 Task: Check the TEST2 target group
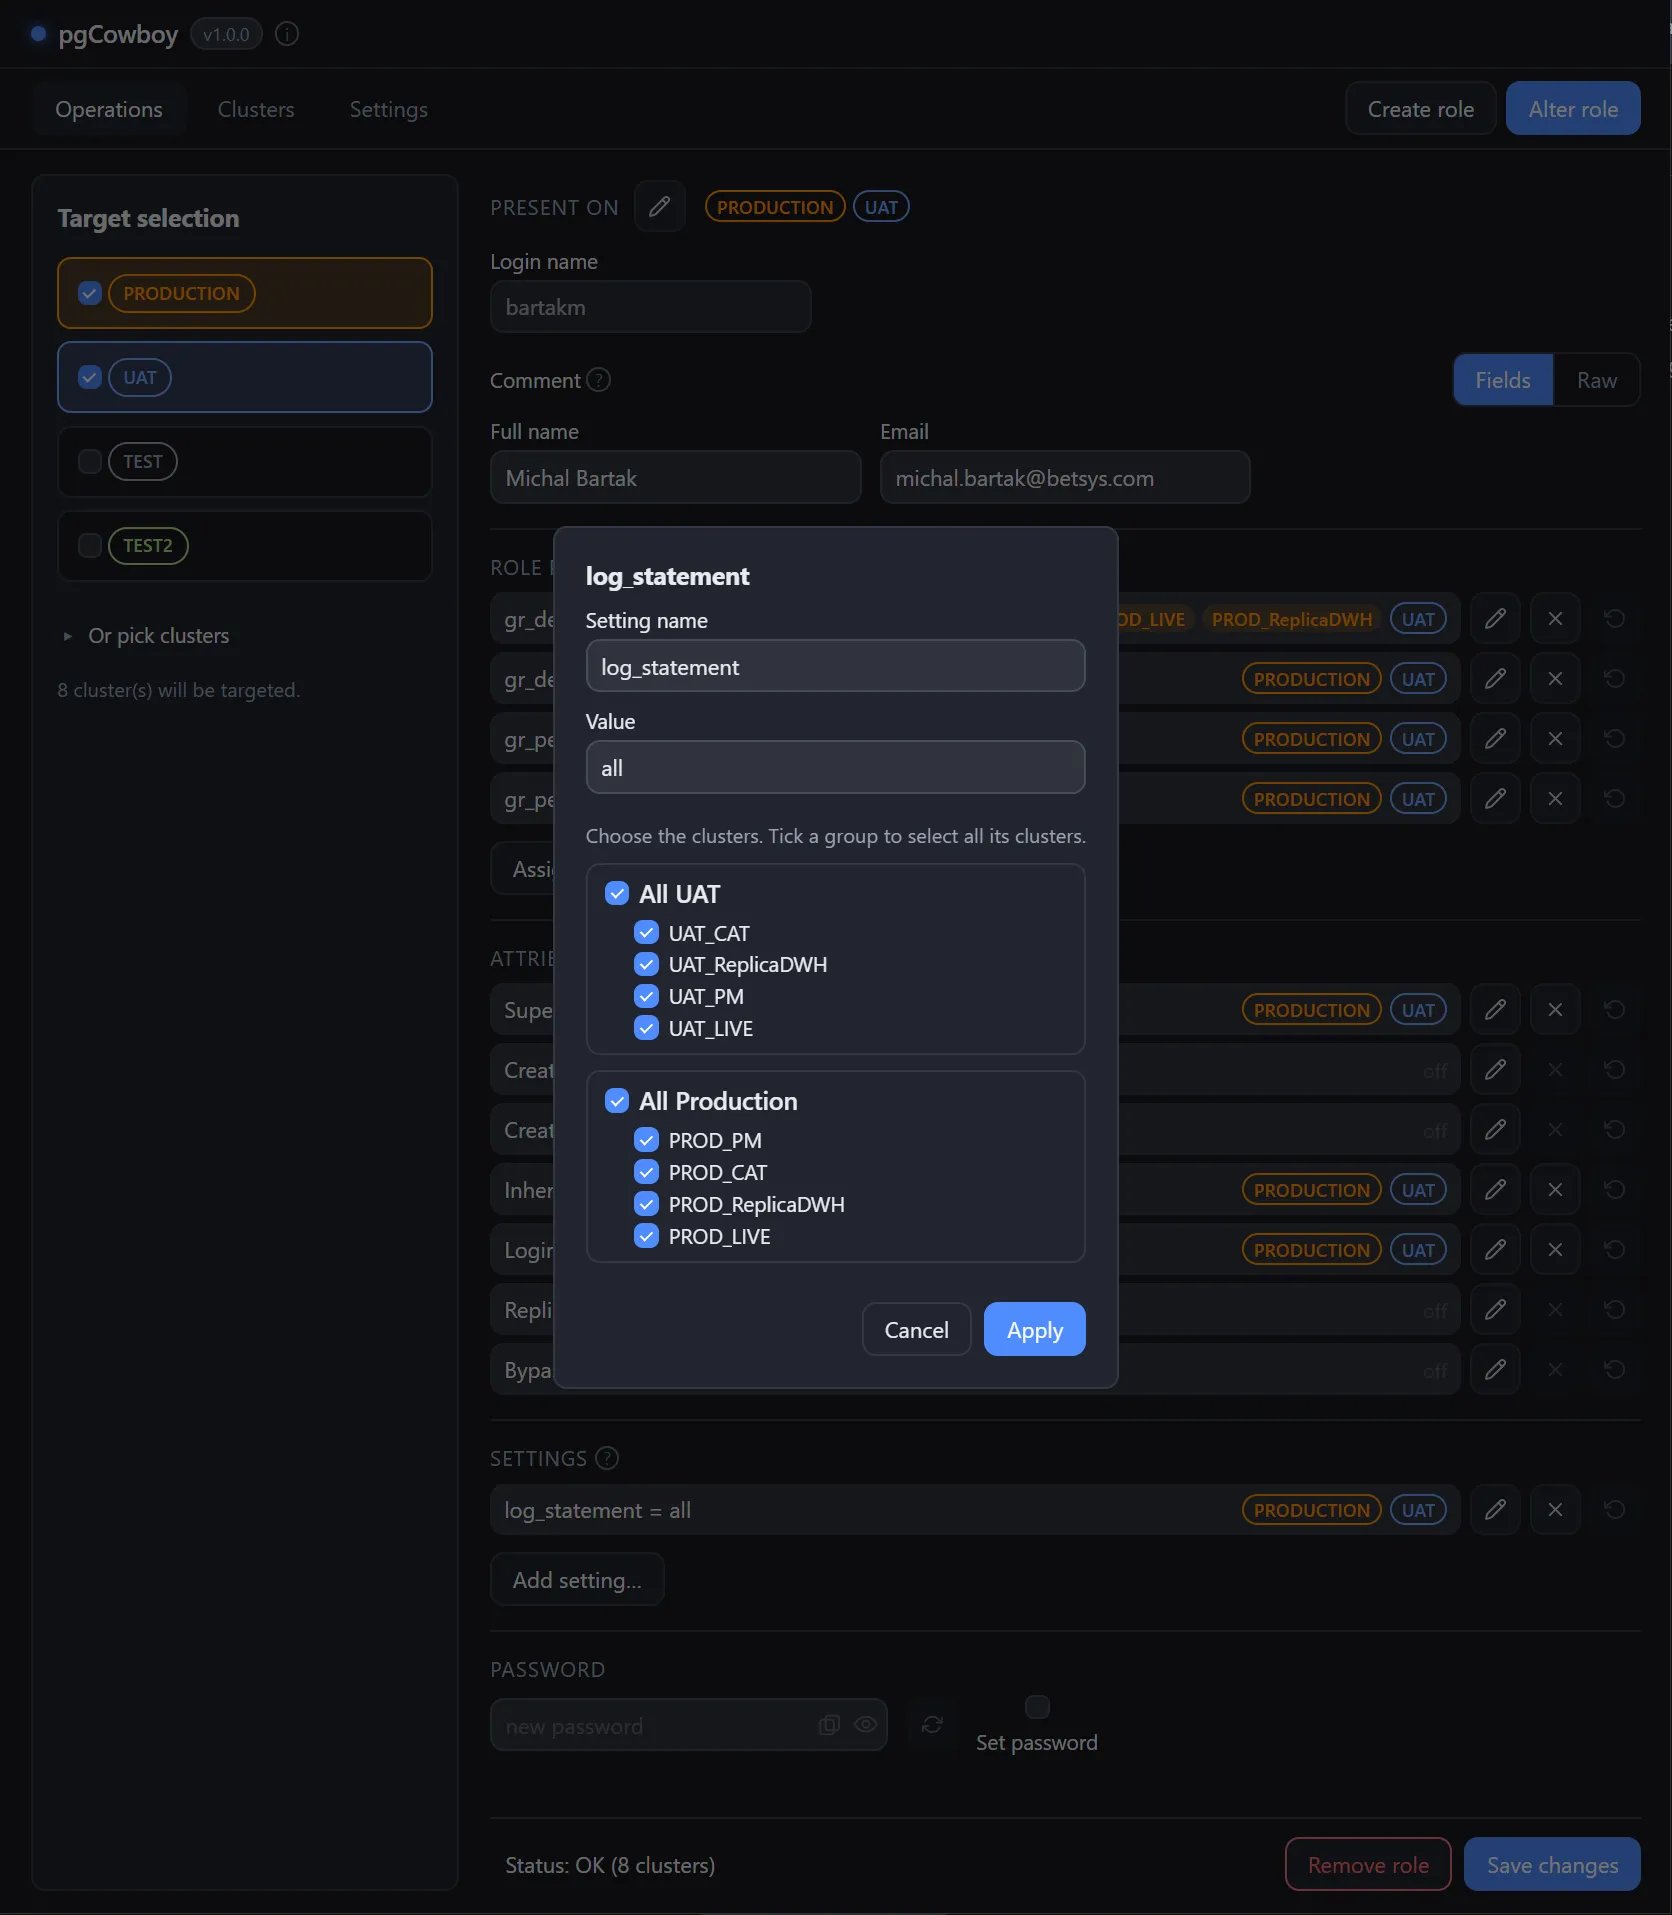pos(90,545)
